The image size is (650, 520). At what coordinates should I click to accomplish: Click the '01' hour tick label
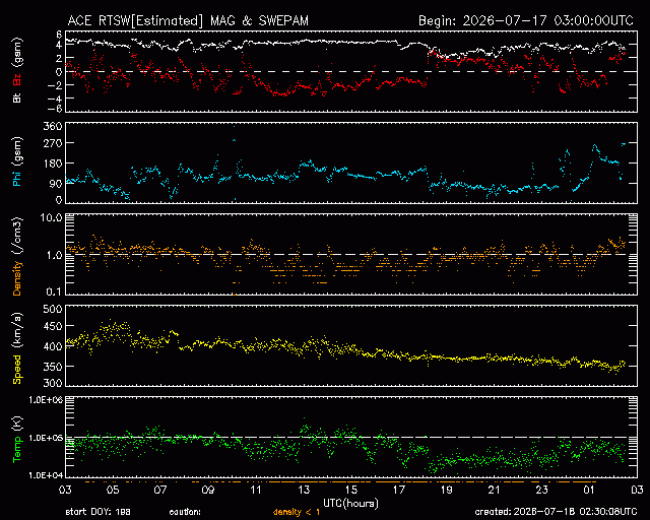click(589, 490)
